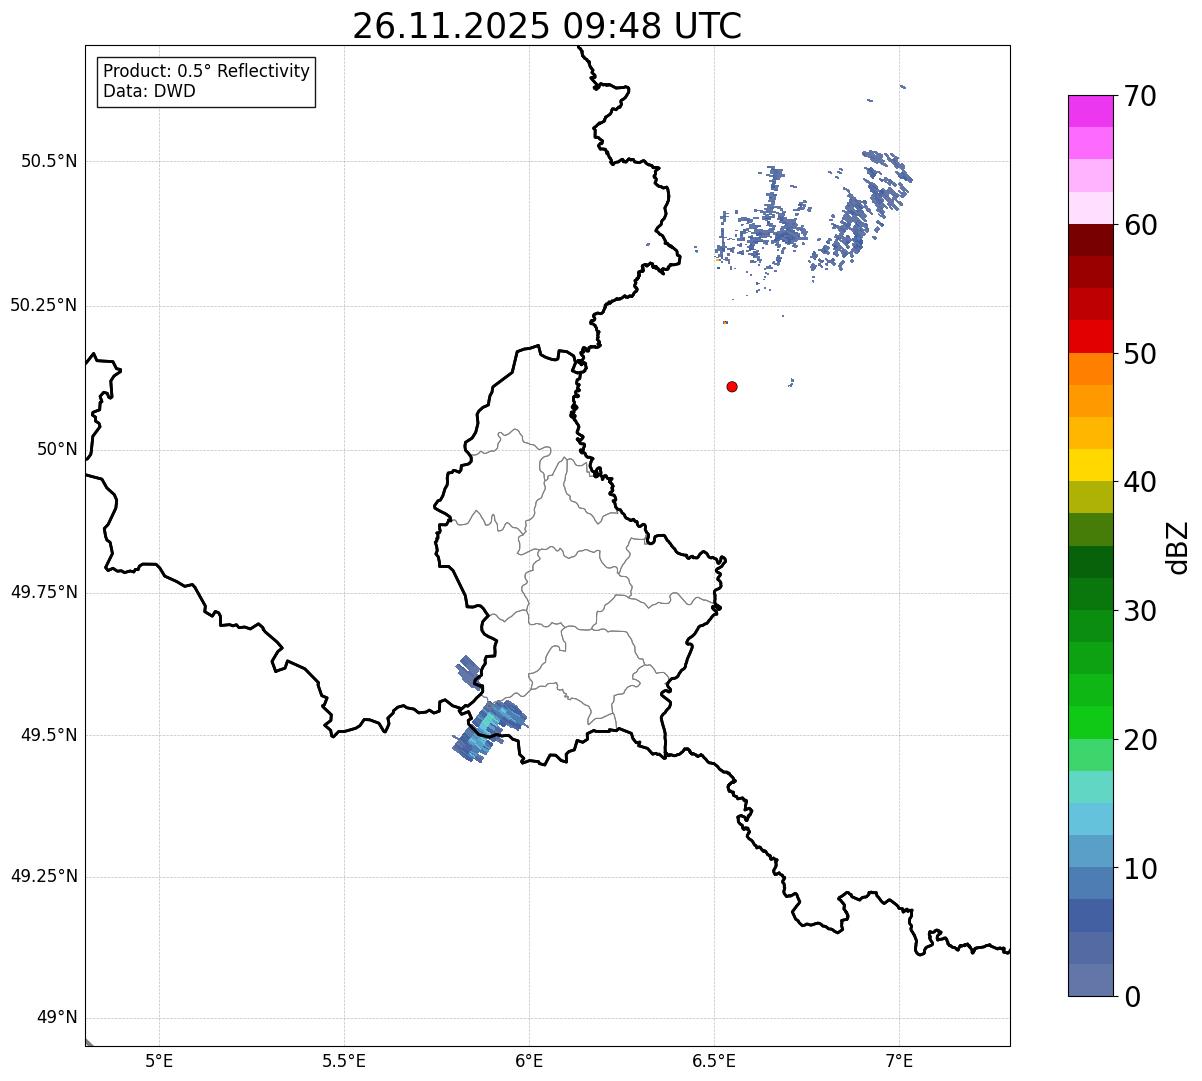Image resolution: width=1202 pixels, height=1081 pixels.
Task: Click the 7°E longitude label
Action: coord(899,1061)
